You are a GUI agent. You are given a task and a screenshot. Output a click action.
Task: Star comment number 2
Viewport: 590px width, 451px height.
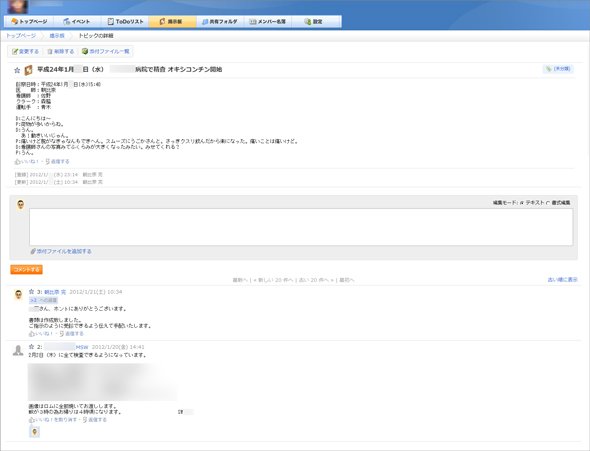pyautogui.click(x=32, y=346)
